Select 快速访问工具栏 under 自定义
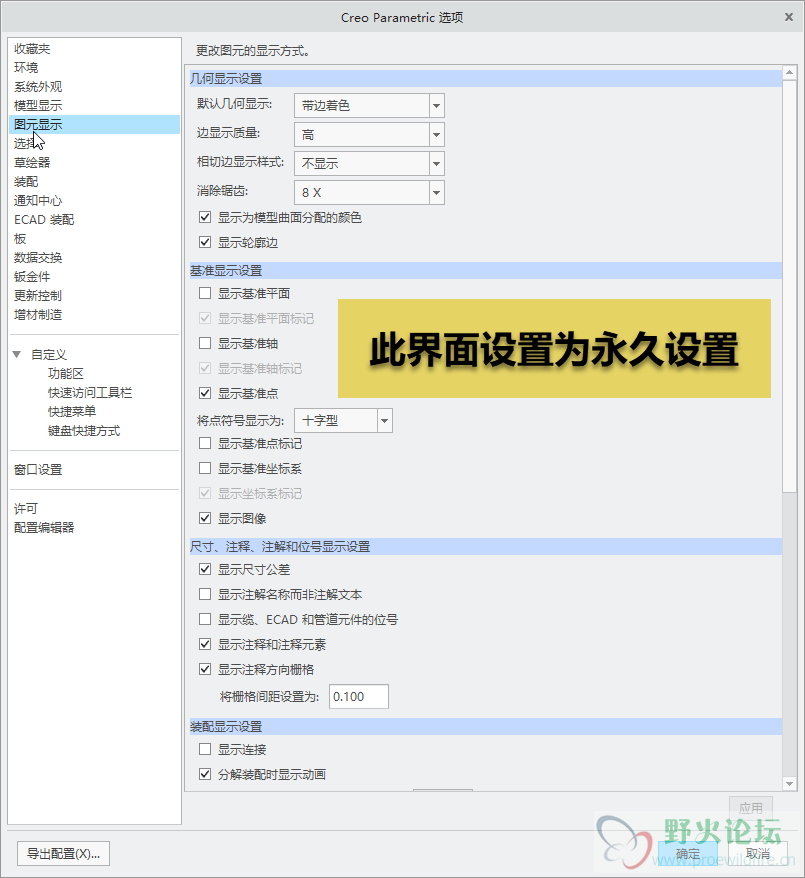The image size is (805, 878). pyautogui.click(x=90, y=393)
